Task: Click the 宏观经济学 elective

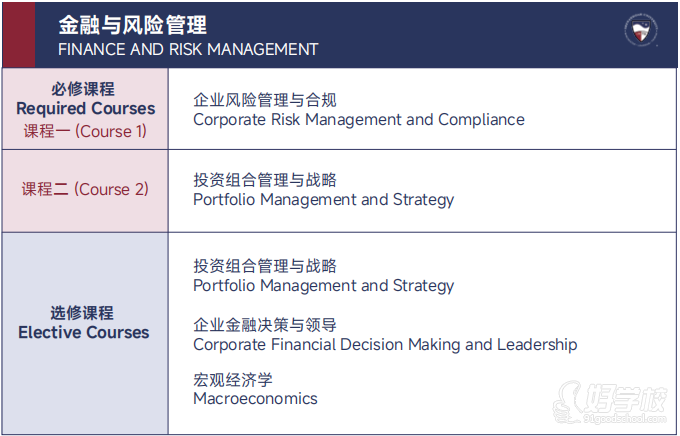Action: click(x=233, y=380)
